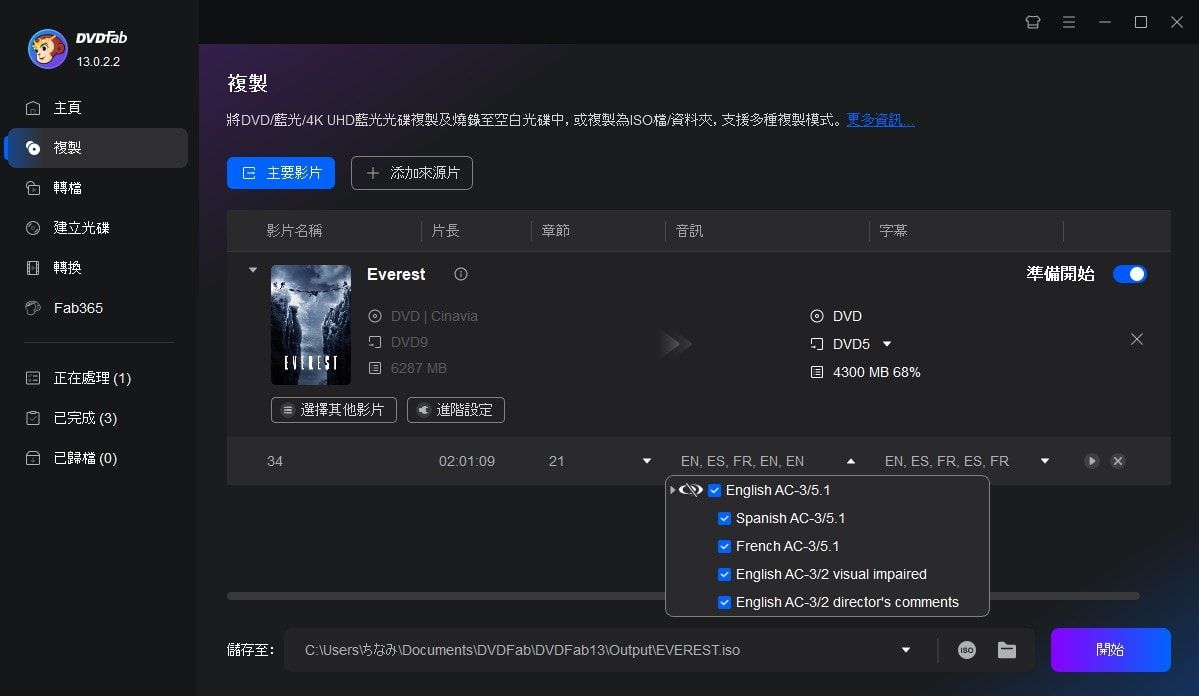The image size is (1199, 696).
Task: Uncheck English AC-3/2 director's comments track
Action: [x=724, y=603]
